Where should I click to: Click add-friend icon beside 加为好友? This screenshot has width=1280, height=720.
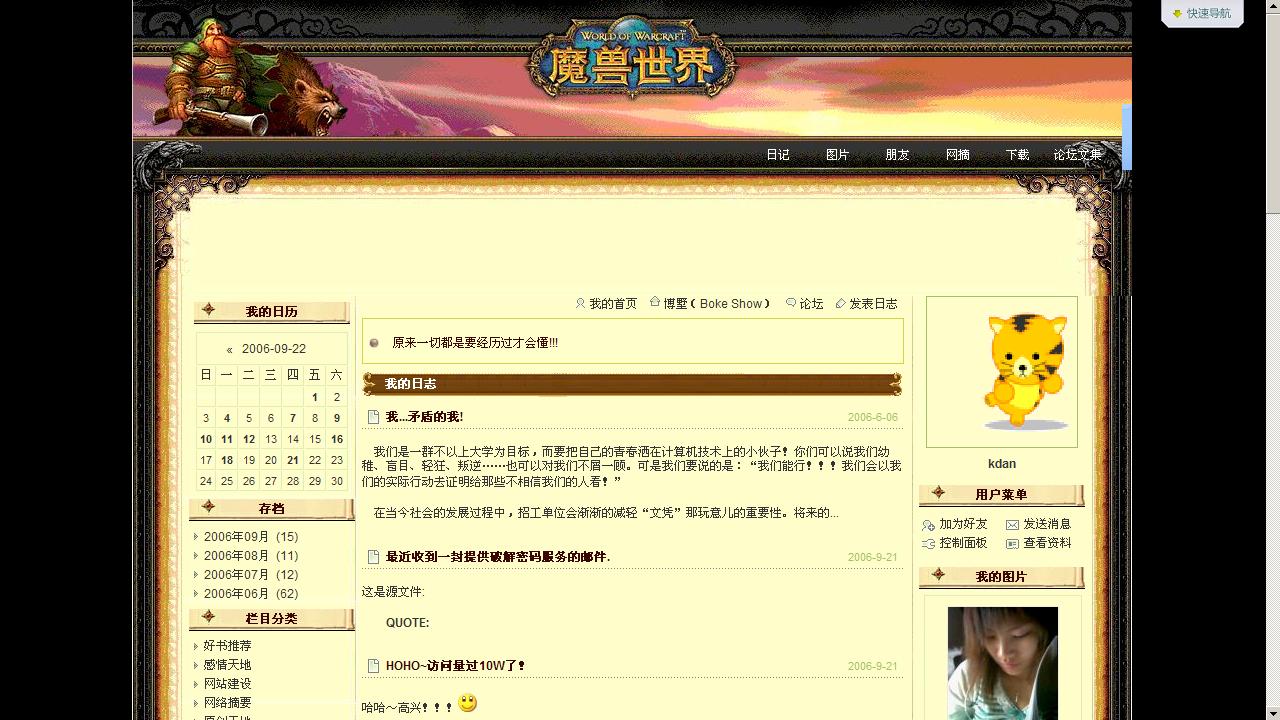(929, 525)
